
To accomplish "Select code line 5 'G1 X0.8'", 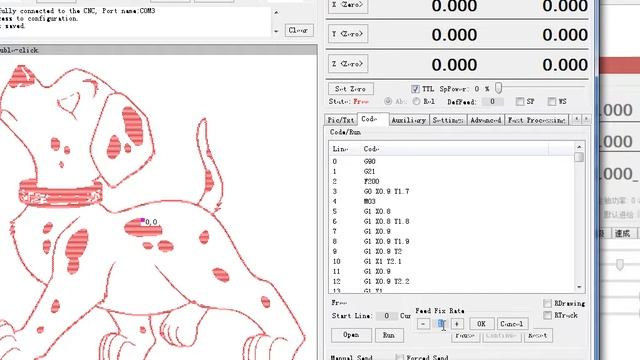I will click(451, 211).
